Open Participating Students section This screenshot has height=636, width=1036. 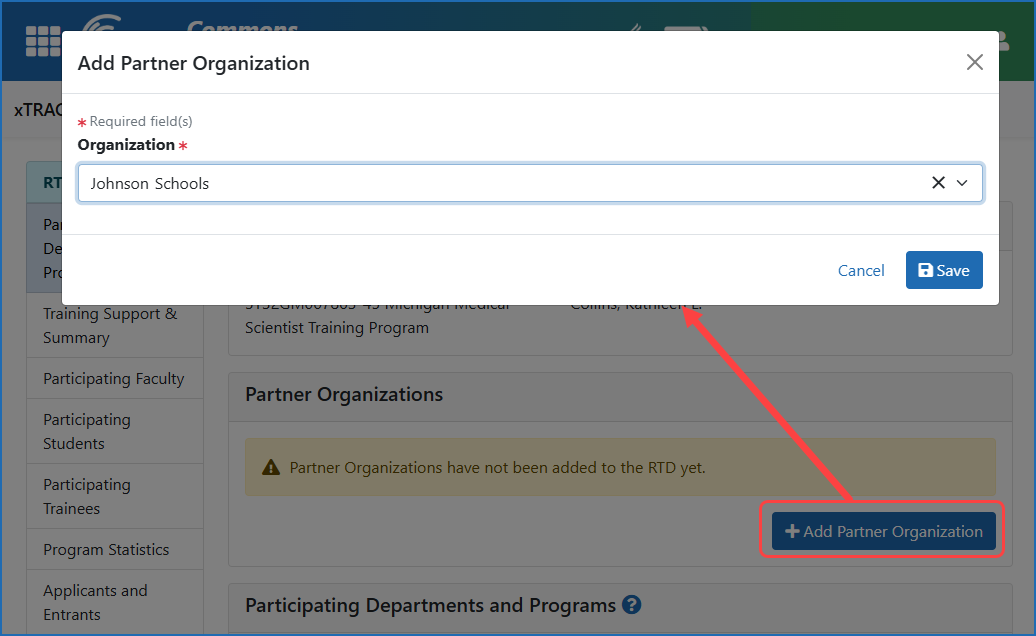click(115, 431)
